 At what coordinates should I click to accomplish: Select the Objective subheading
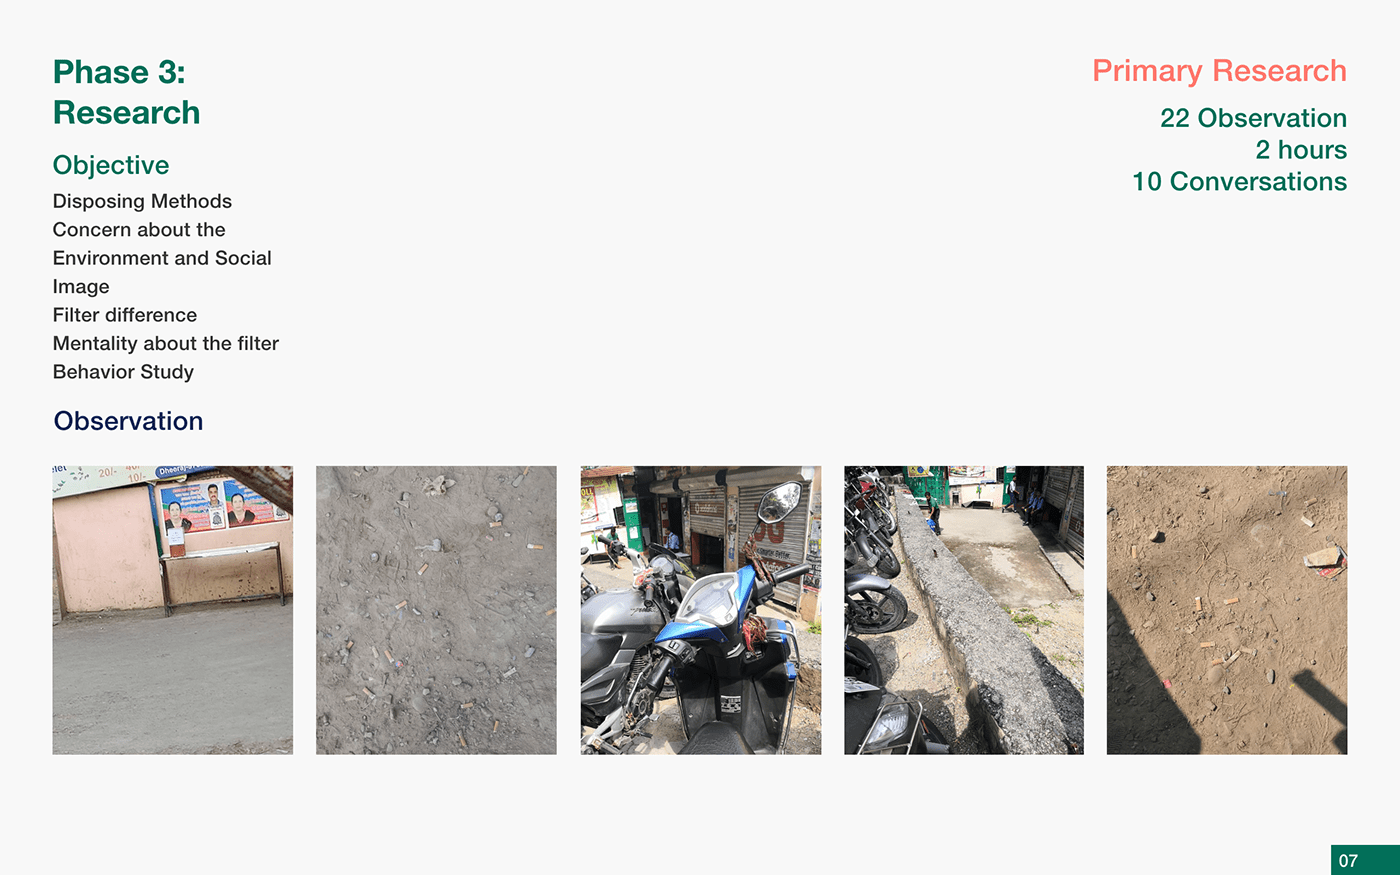[x=111, y=165]
